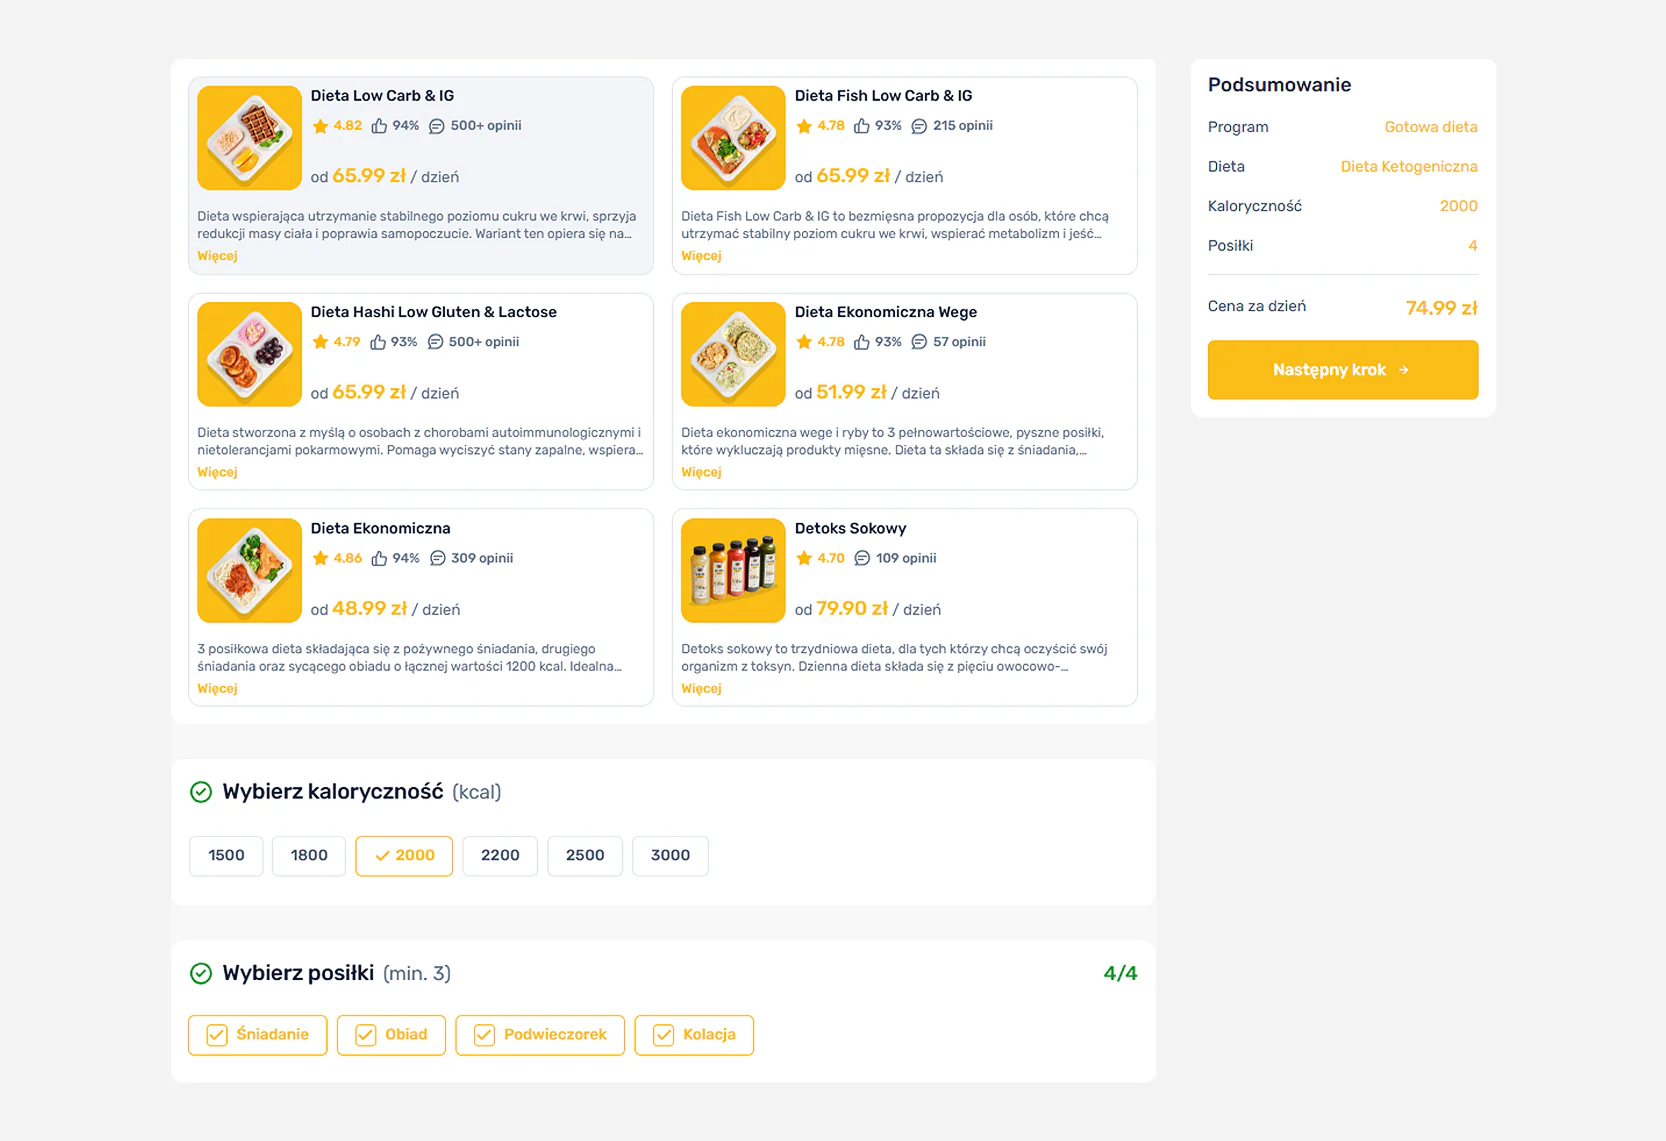Deselect the Kolacja meal checkbox
Viewport: 1666px width, 1141px height.
click(x=664, y=1035)
